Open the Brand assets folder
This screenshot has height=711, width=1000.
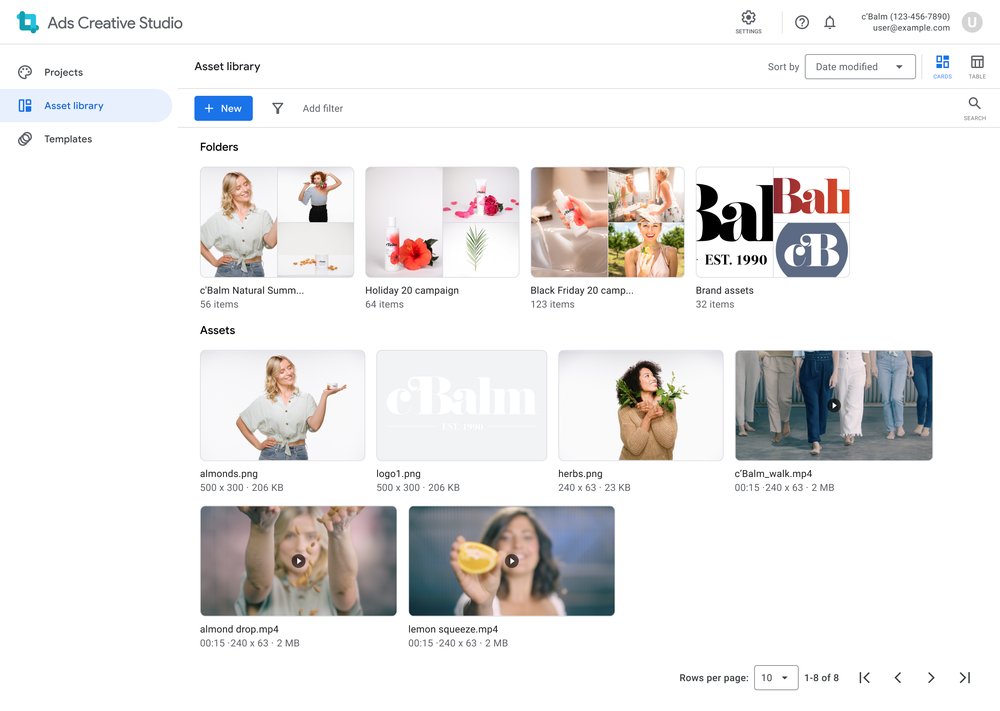pyautogui.click(x=772, y=222)
